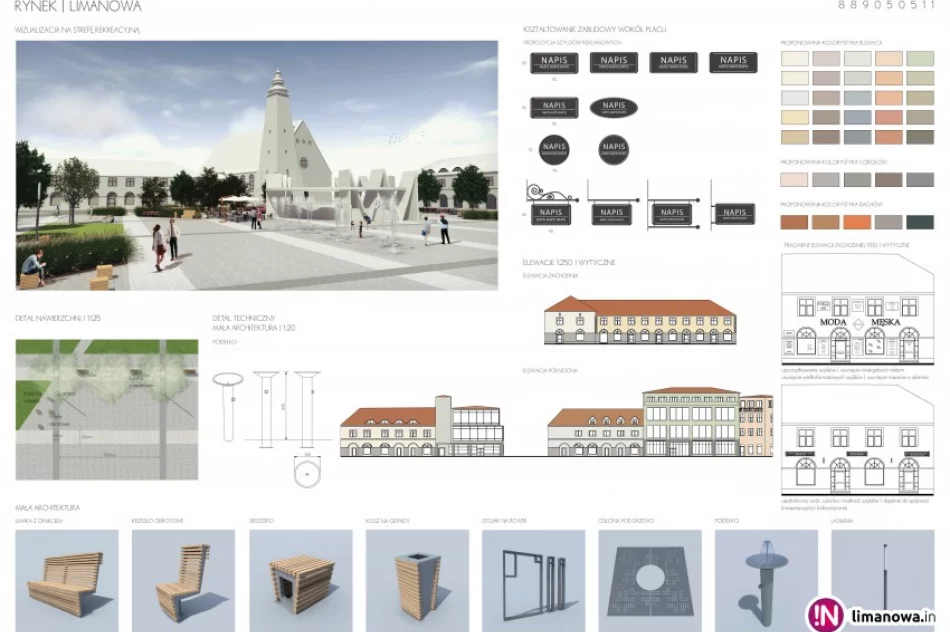Select the west elevation building drawing
This screenshot has width=950, height=632.
pos(640,320)
